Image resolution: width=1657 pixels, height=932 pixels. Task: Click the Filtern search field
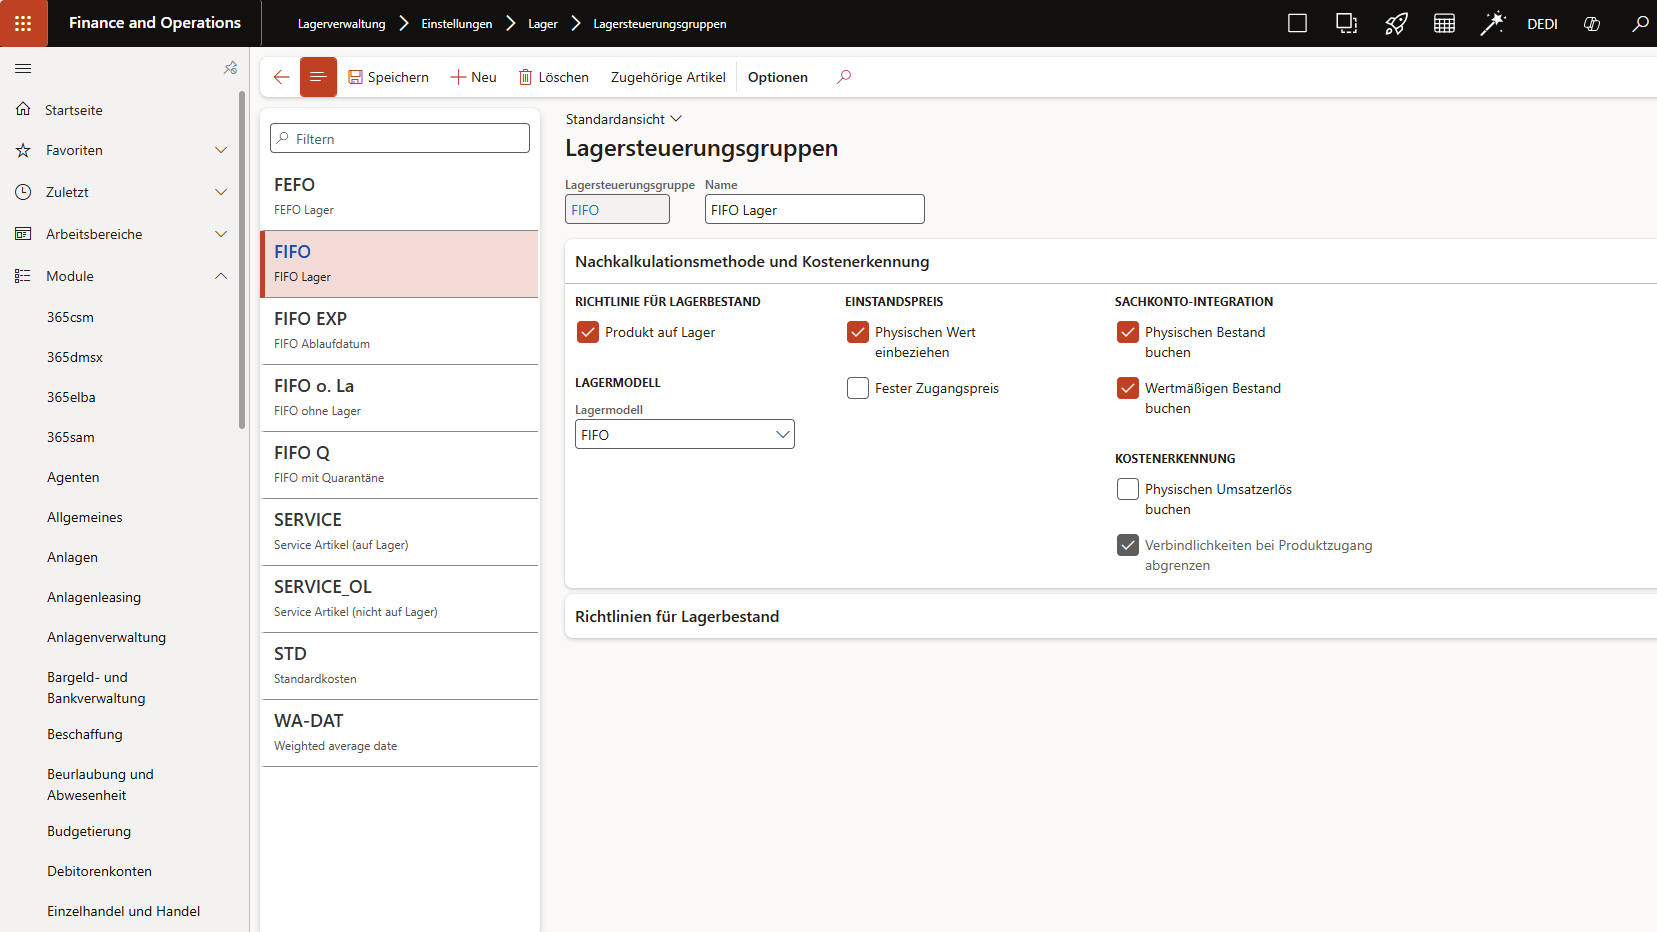(400, 138)
